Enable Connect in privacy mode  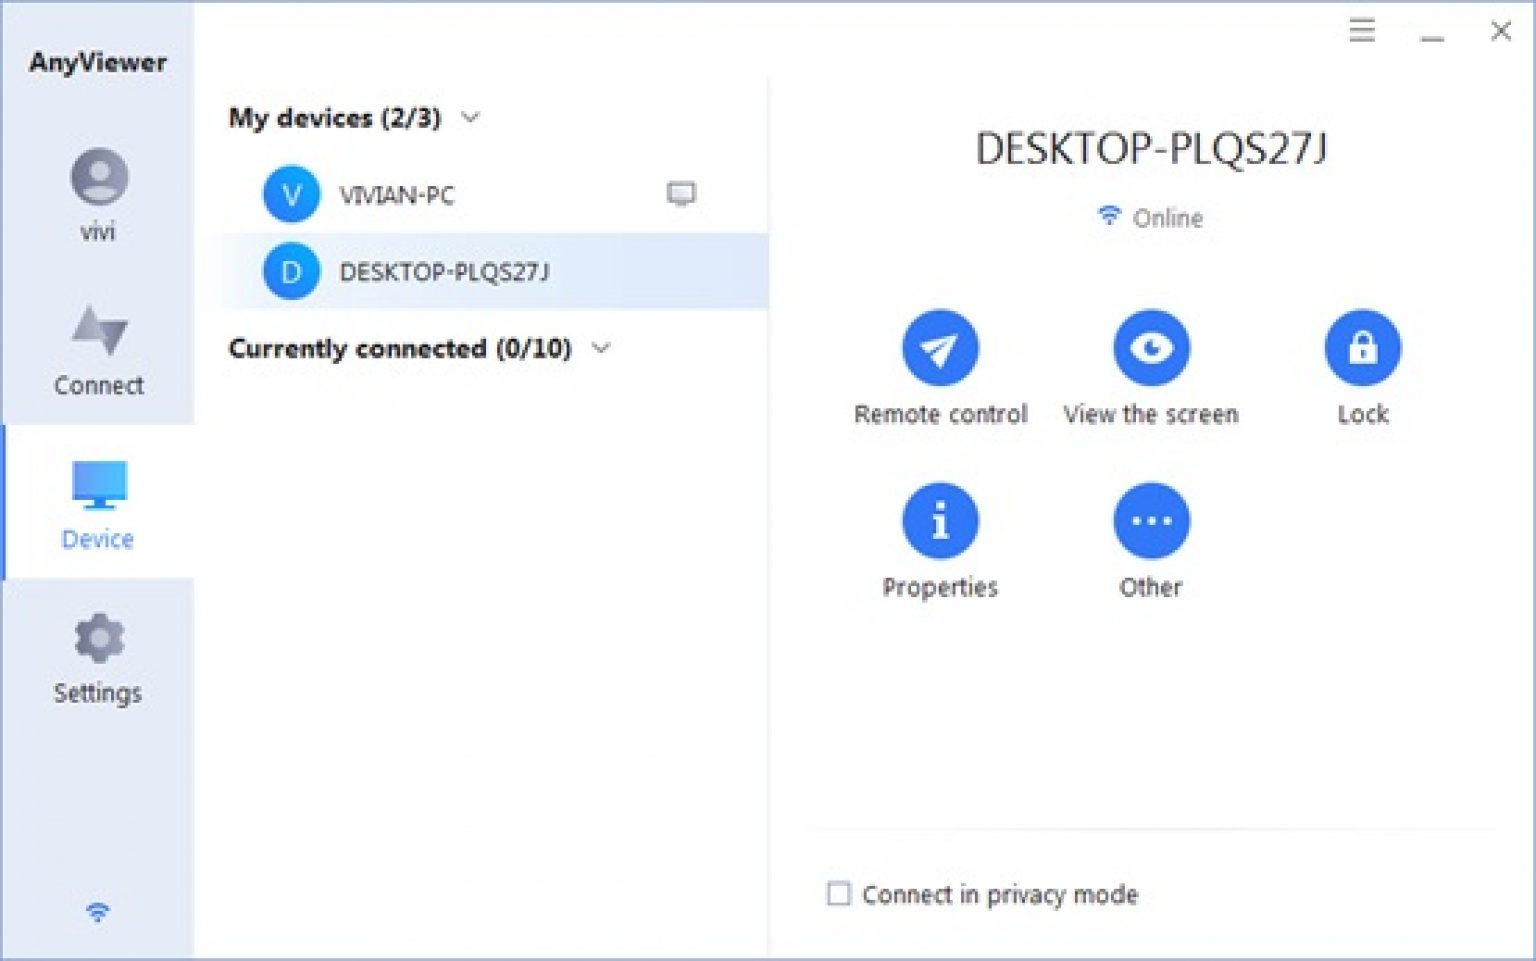[839, 894]
